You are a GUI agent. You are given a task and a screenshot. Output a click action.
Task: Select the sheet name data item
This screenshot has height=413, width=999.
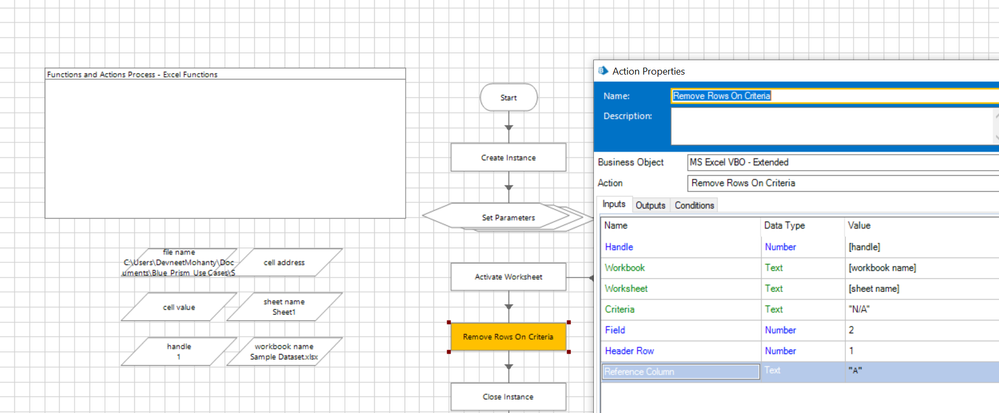(284, 307)
